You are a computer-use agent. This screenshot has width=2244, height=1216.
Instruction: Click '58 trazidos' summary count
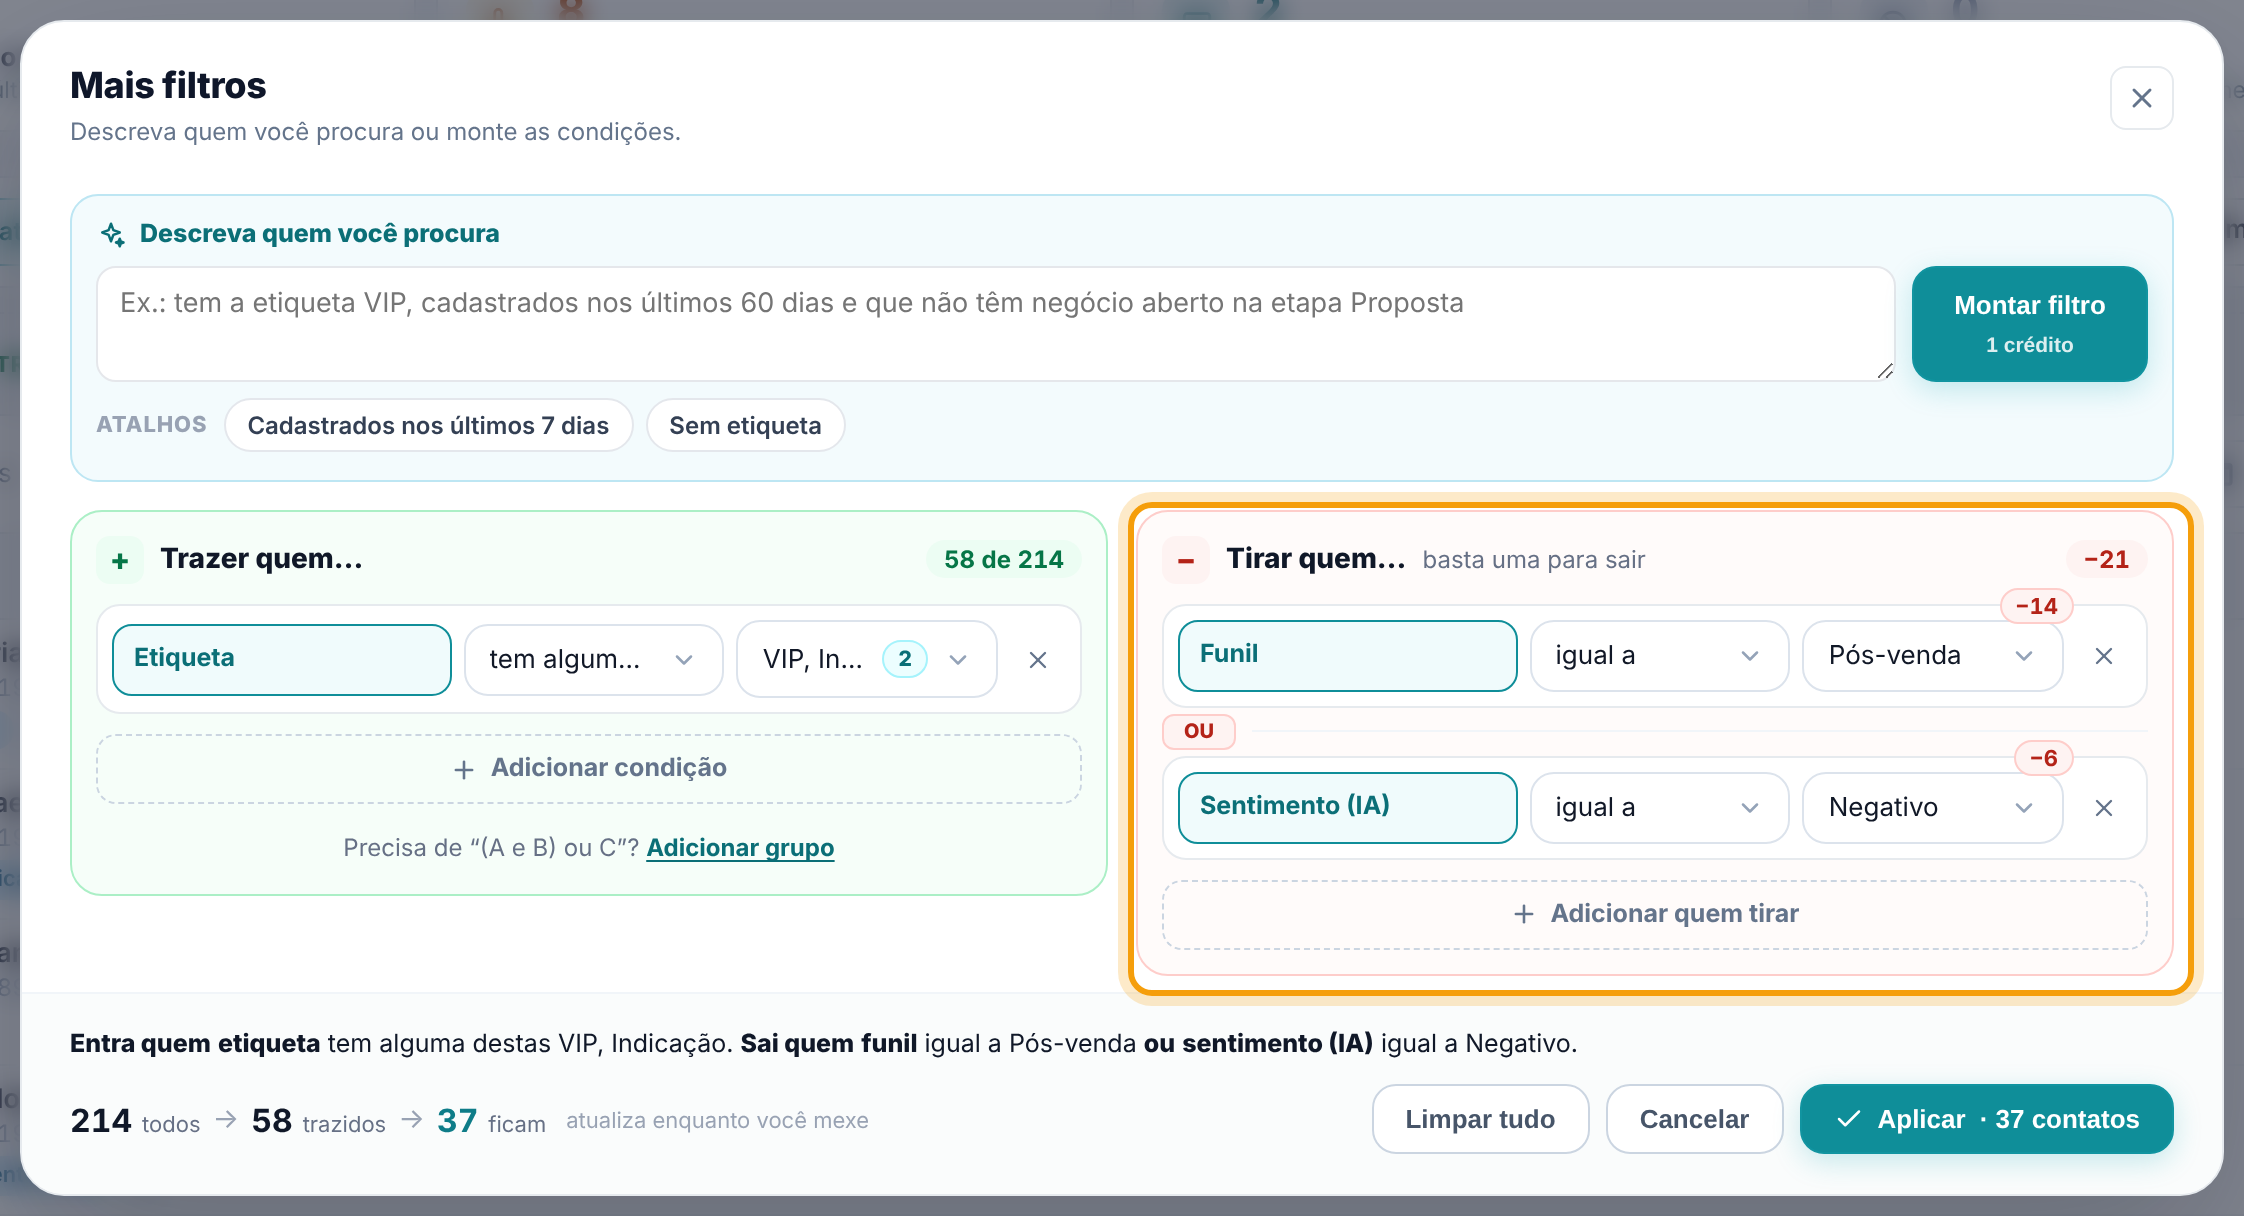[x=318, y=1121]
